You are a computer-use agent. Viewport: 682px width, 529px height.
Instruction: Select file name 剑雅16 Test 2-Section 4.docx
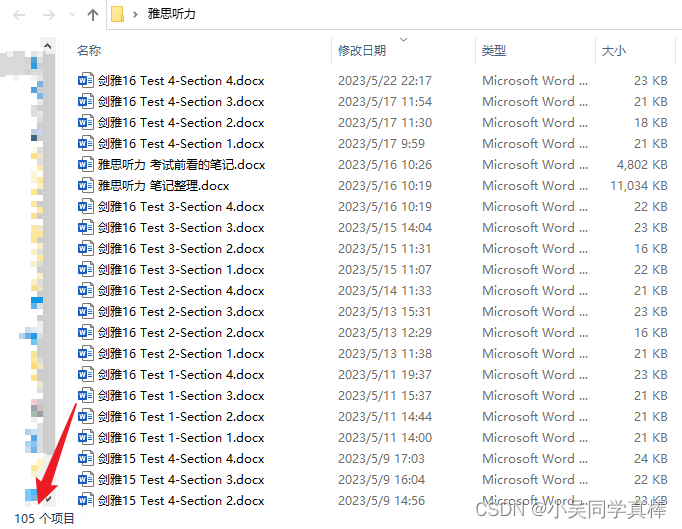(181, 290)
